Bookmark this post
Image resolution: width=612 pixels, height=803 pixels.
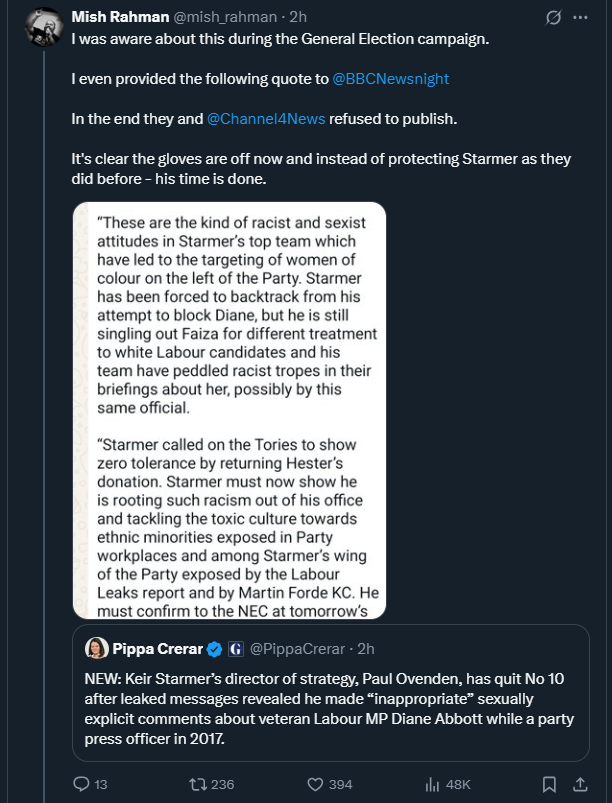coord(549,784)
